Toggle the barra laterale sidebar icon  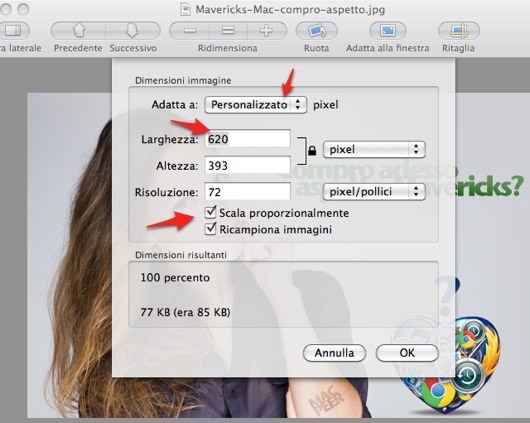[x=14, y=31]
